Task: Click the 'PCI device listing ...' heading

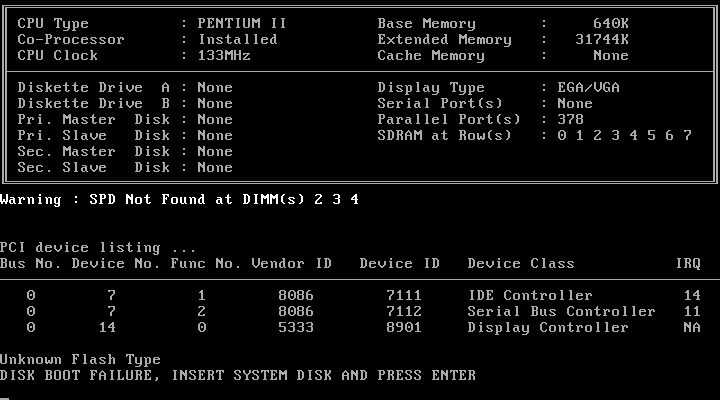Action: point(98,248)
